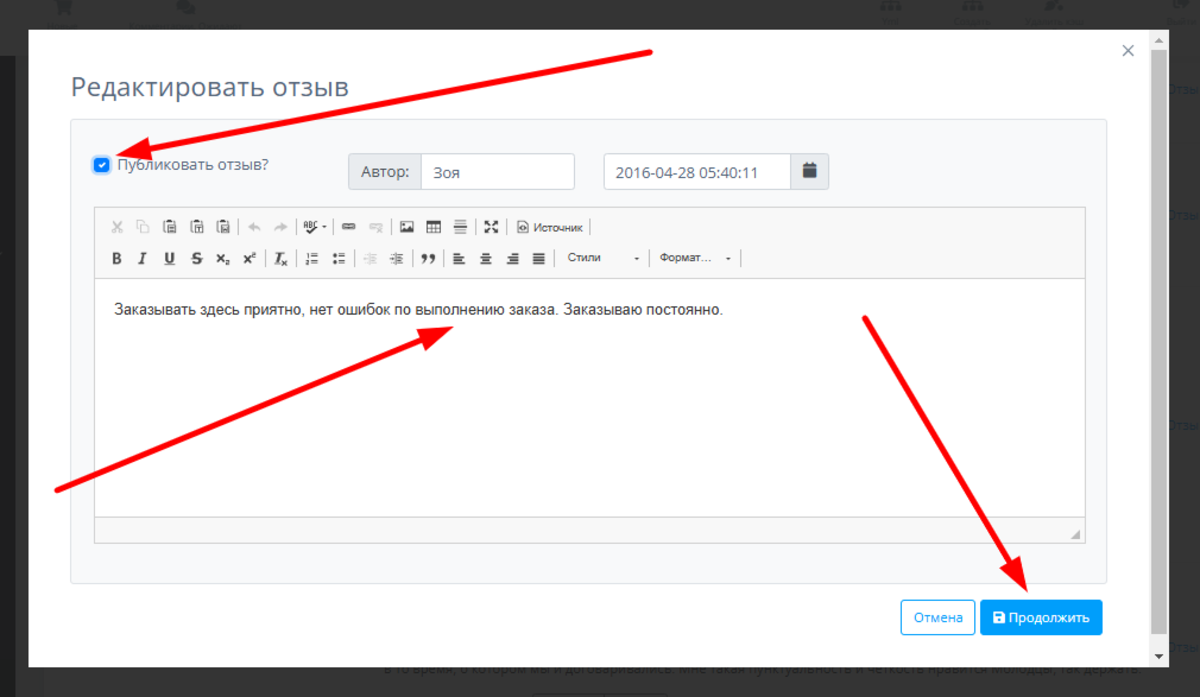Insert a link with the link icon
Viewport: 1200px width, 697px height.
point(349,227)
